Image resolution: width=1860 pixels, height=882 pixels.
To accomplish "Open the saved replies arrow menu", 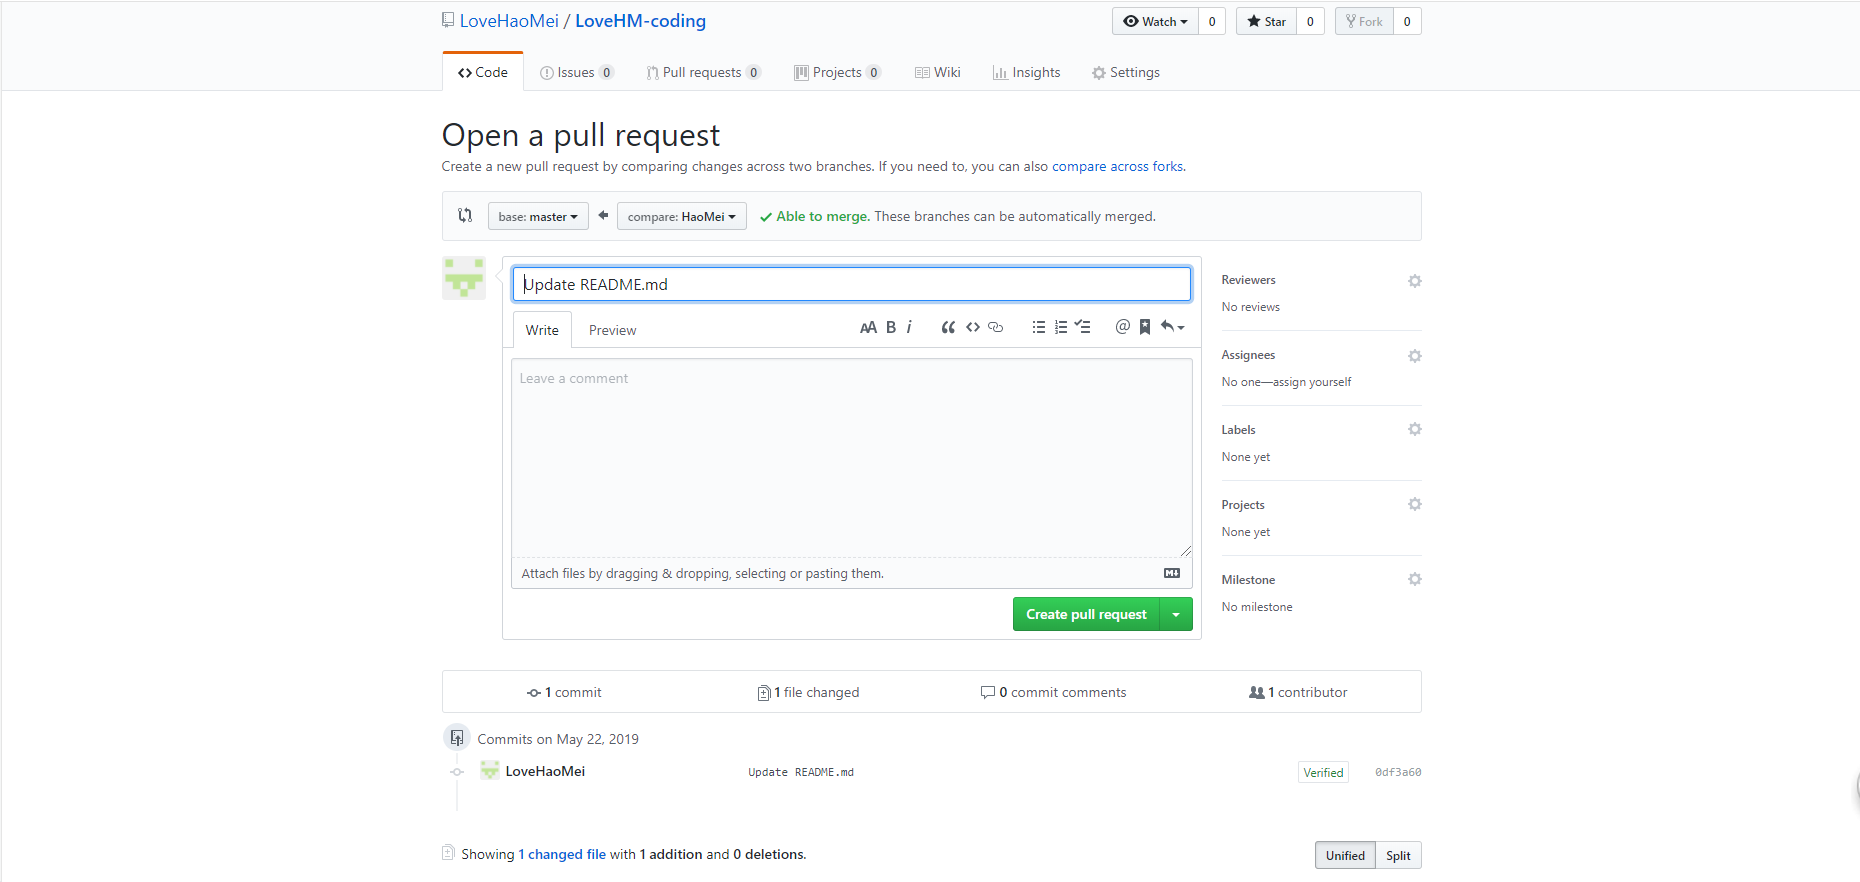I will click(x=1172, y=327).
